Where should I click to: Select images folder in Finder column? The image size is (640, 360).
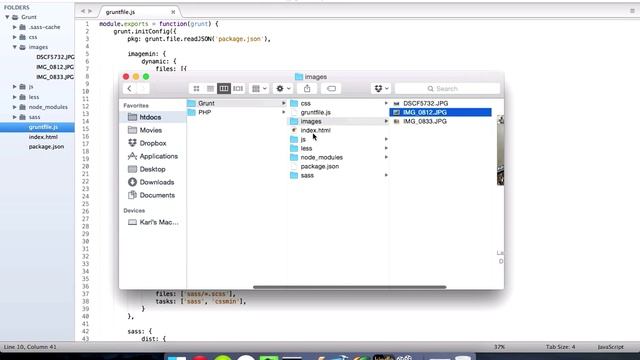[x=339, y=121]
